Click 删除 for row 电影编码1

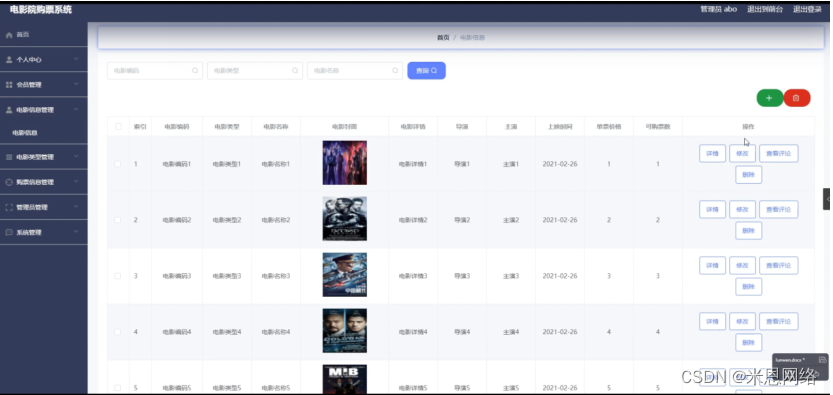coord(749,175)
